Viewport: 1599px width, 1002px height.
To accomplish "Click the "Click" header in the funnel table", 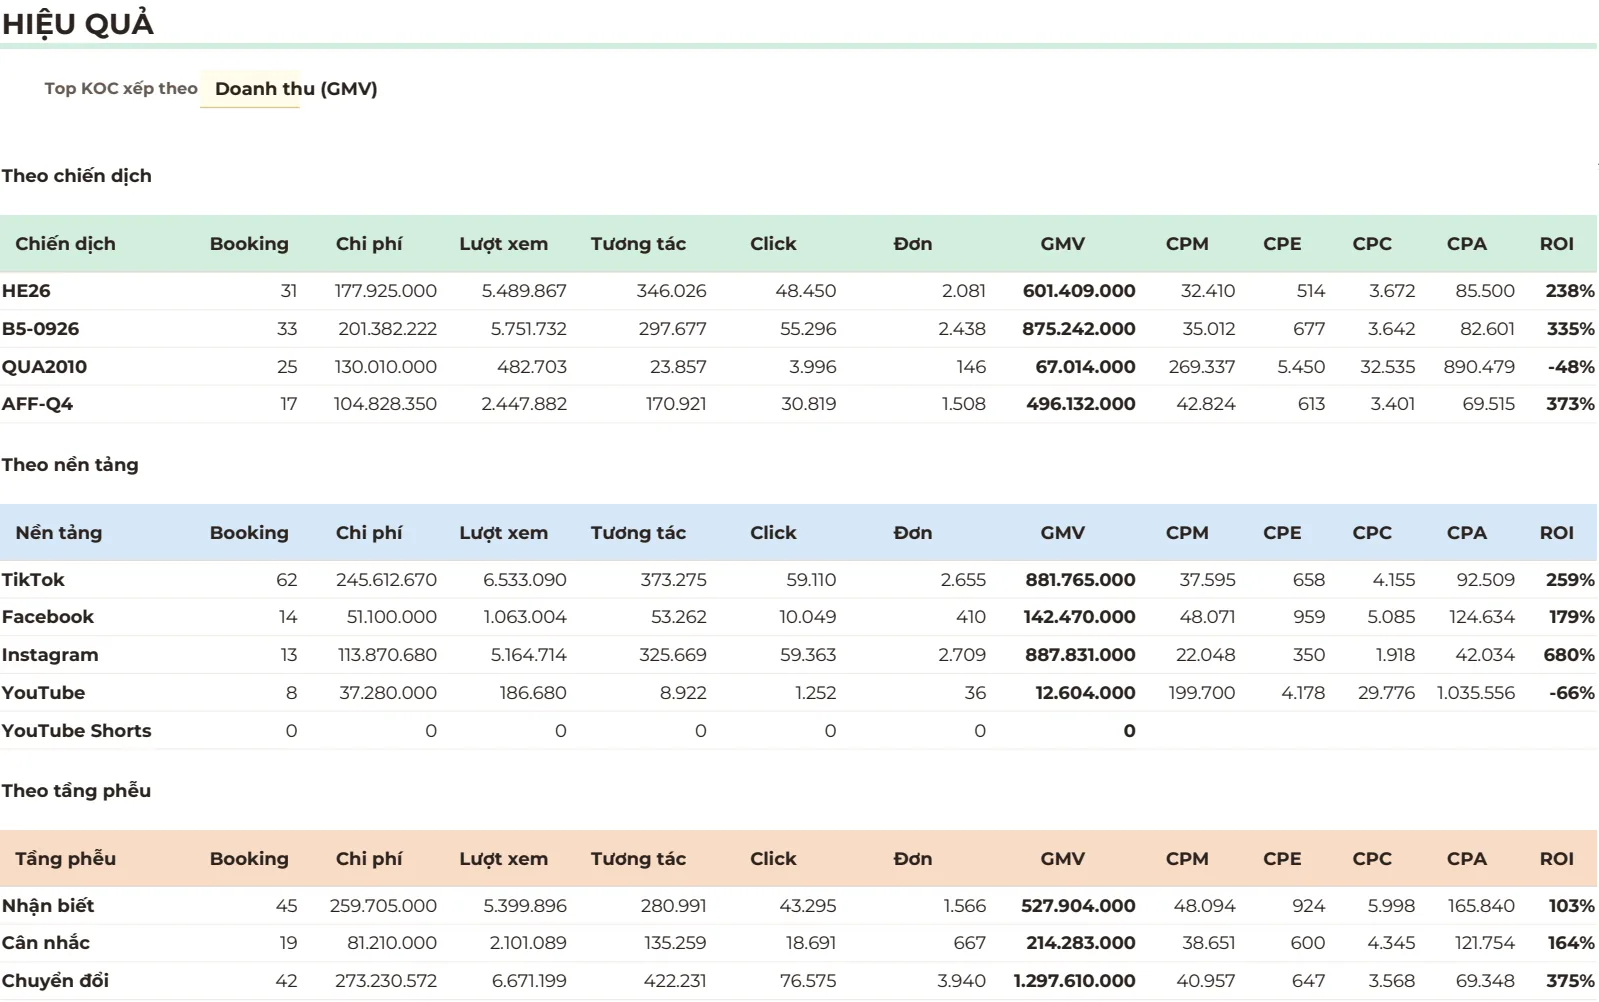I will tap(773, 859).
